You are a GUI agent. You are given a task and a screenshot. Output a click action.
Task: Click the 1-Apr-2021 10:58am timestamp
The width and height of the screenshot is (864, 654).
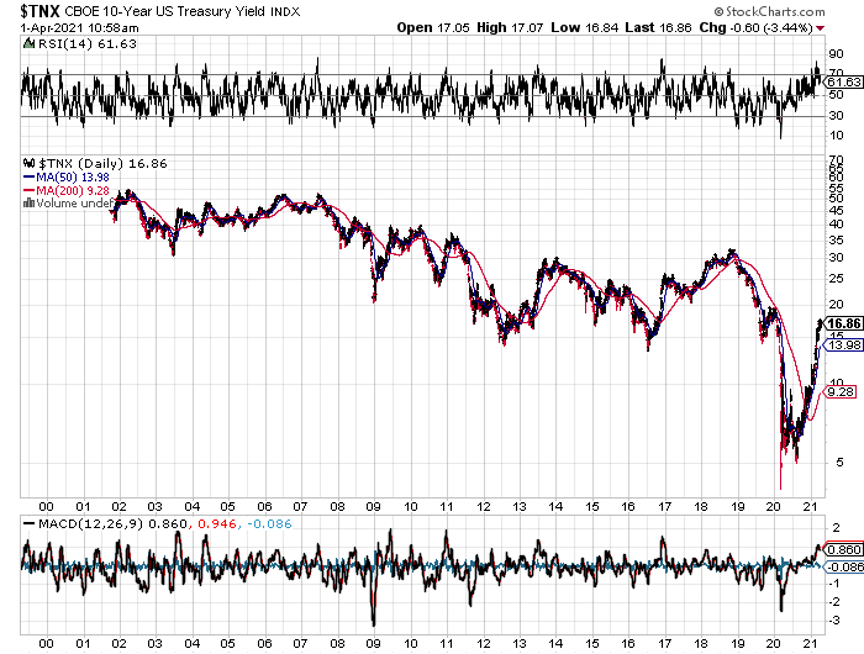pos(70,28)
